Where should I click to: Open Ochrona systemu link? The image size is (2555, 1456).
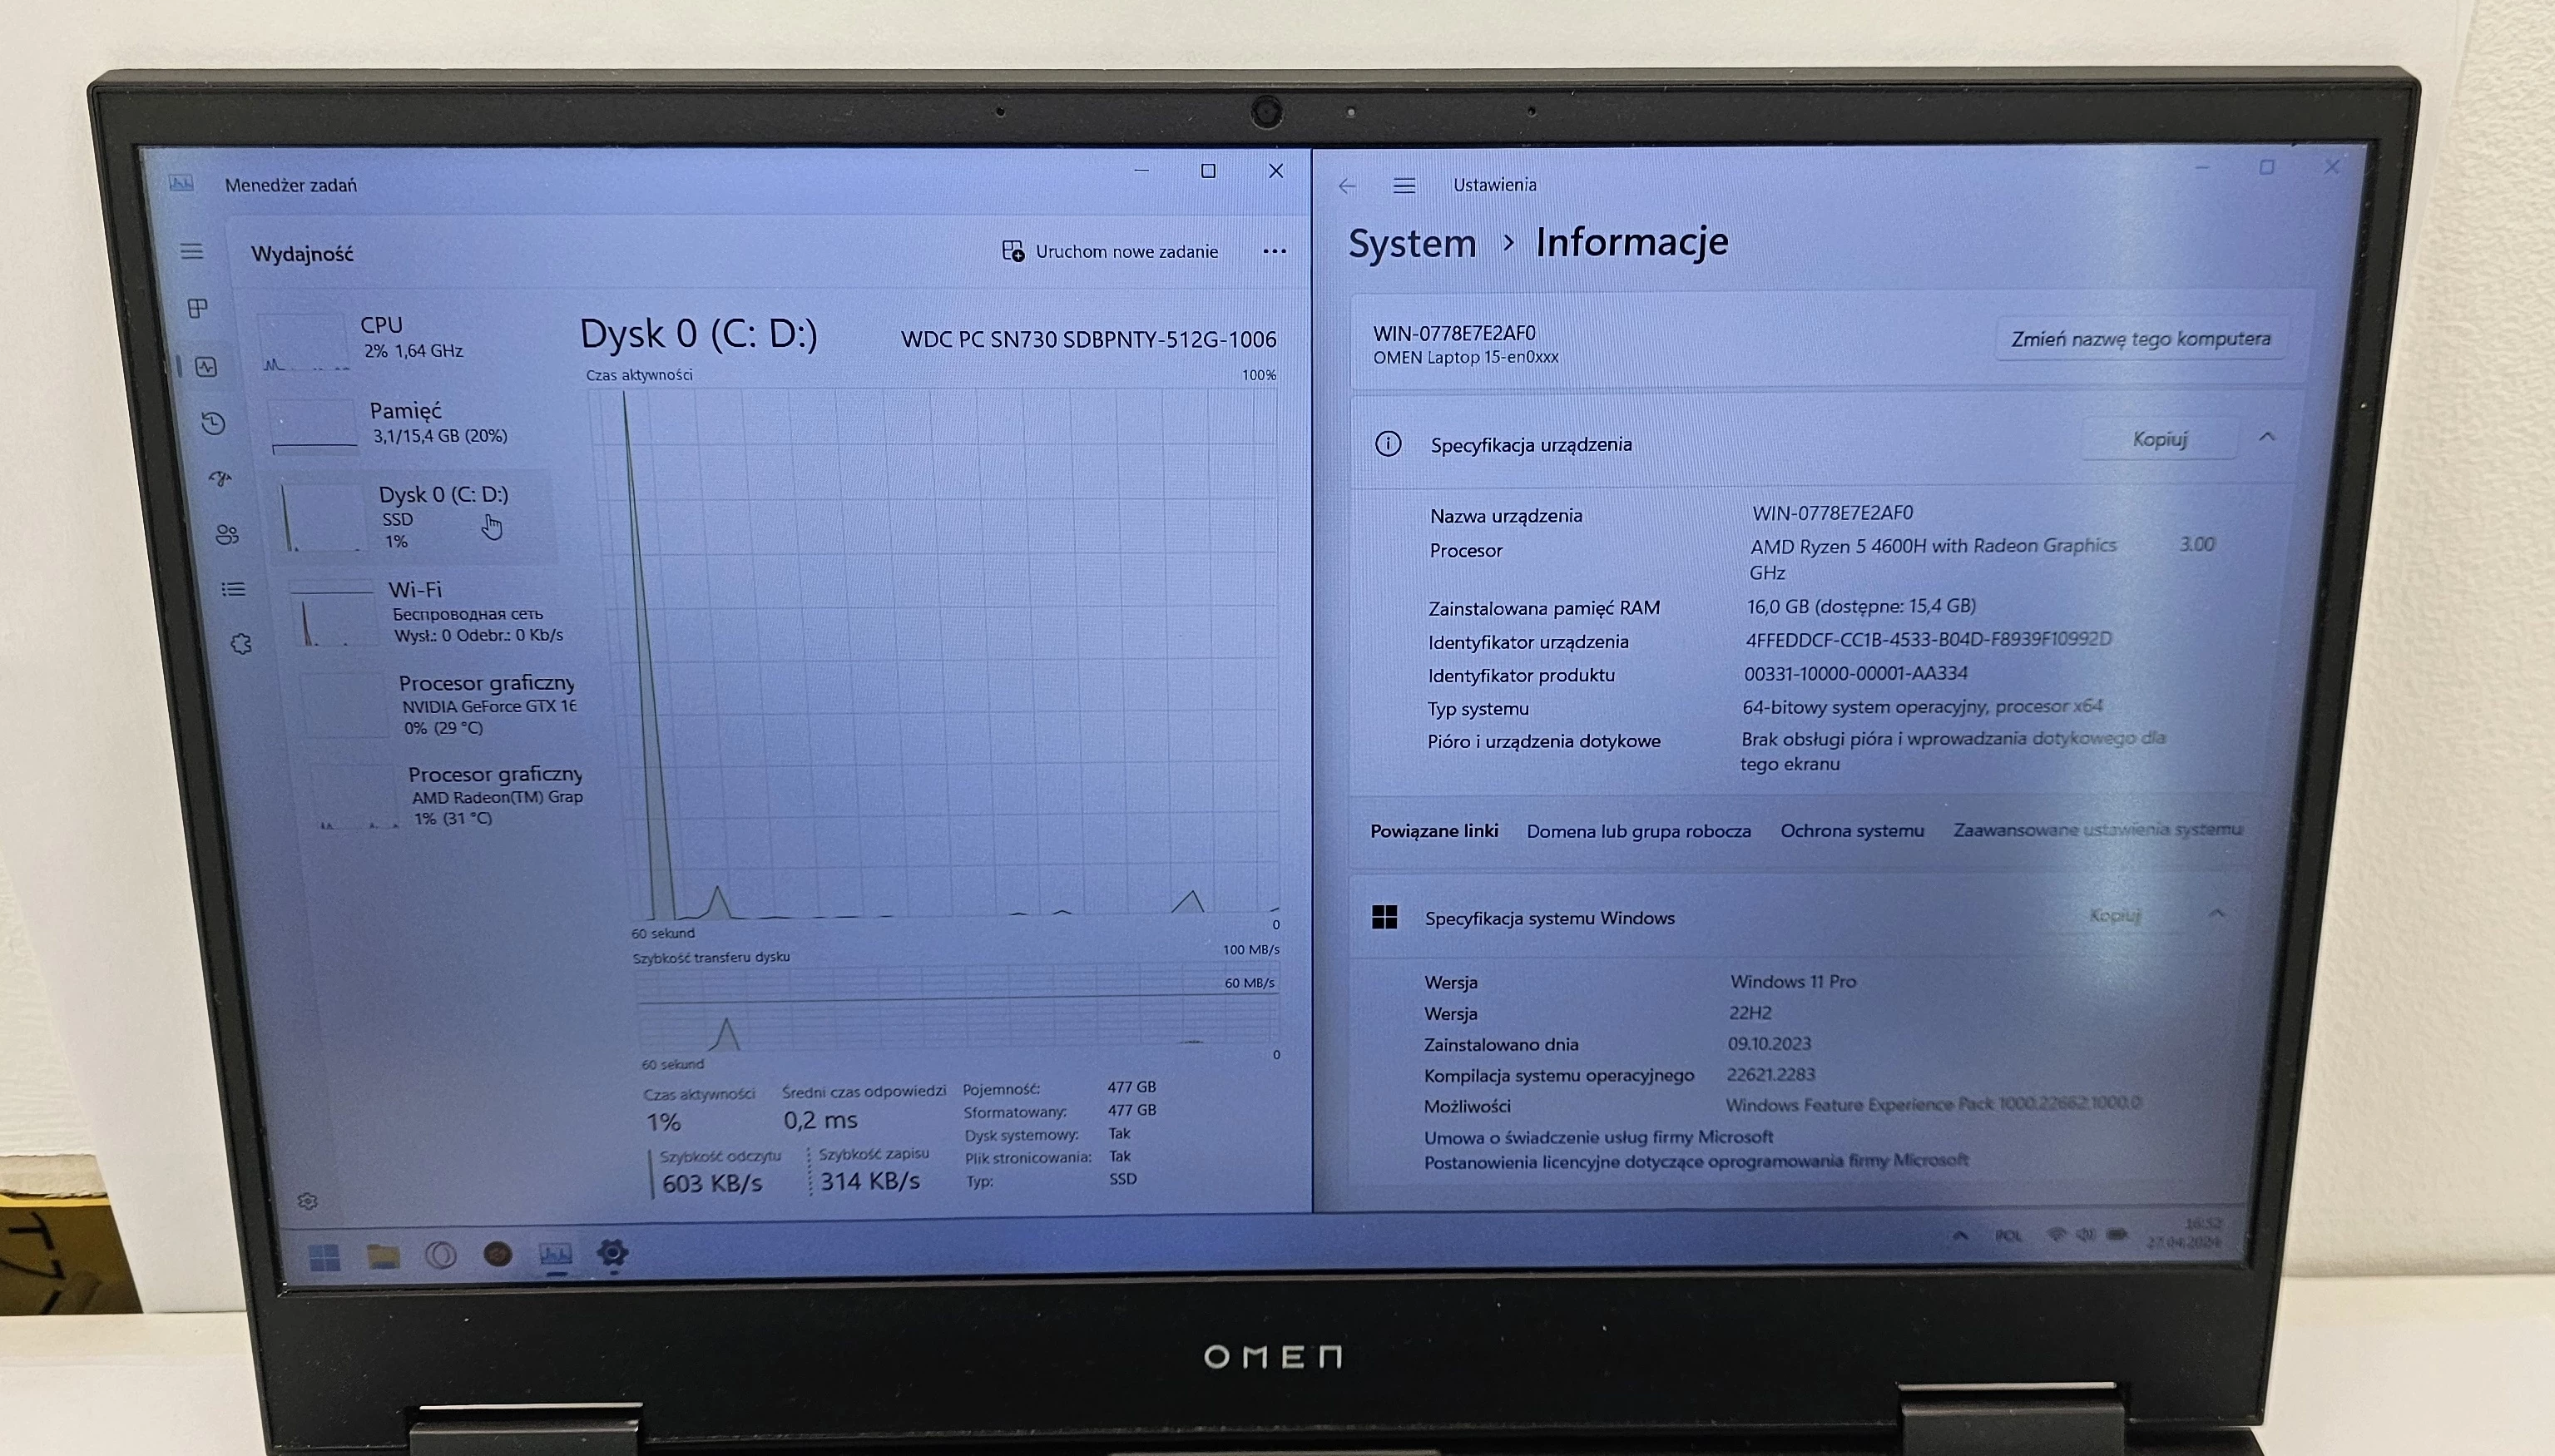point(1851,831)
